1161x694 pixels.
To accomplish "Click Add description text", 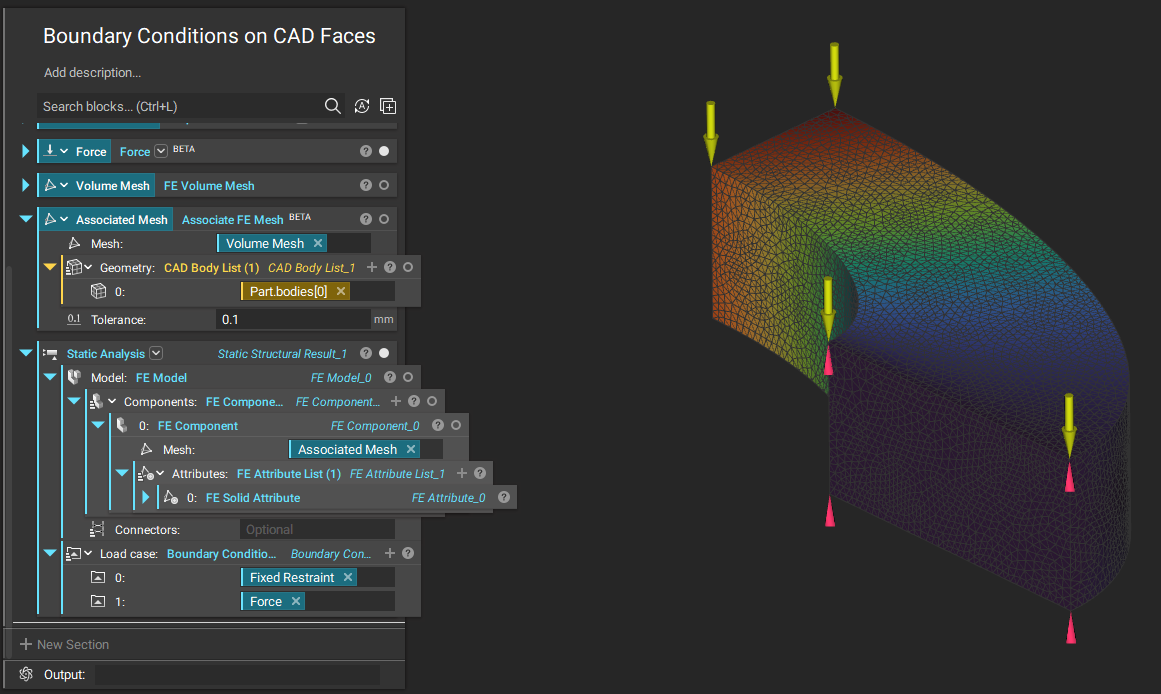I will [x=93, y=73].
